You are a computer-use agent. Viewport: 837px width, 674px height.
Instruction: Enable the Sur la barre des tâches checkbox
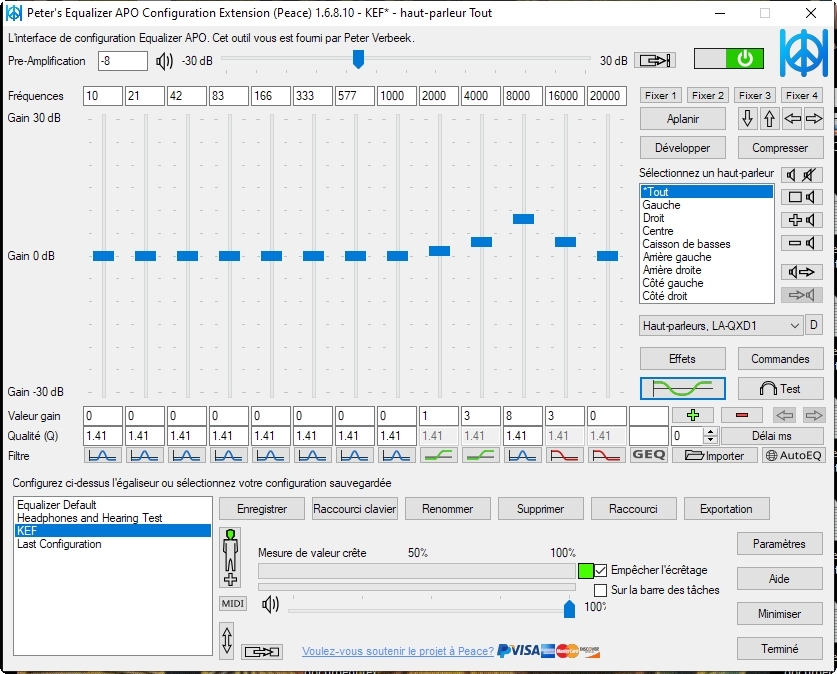click(x=601, y=590)
